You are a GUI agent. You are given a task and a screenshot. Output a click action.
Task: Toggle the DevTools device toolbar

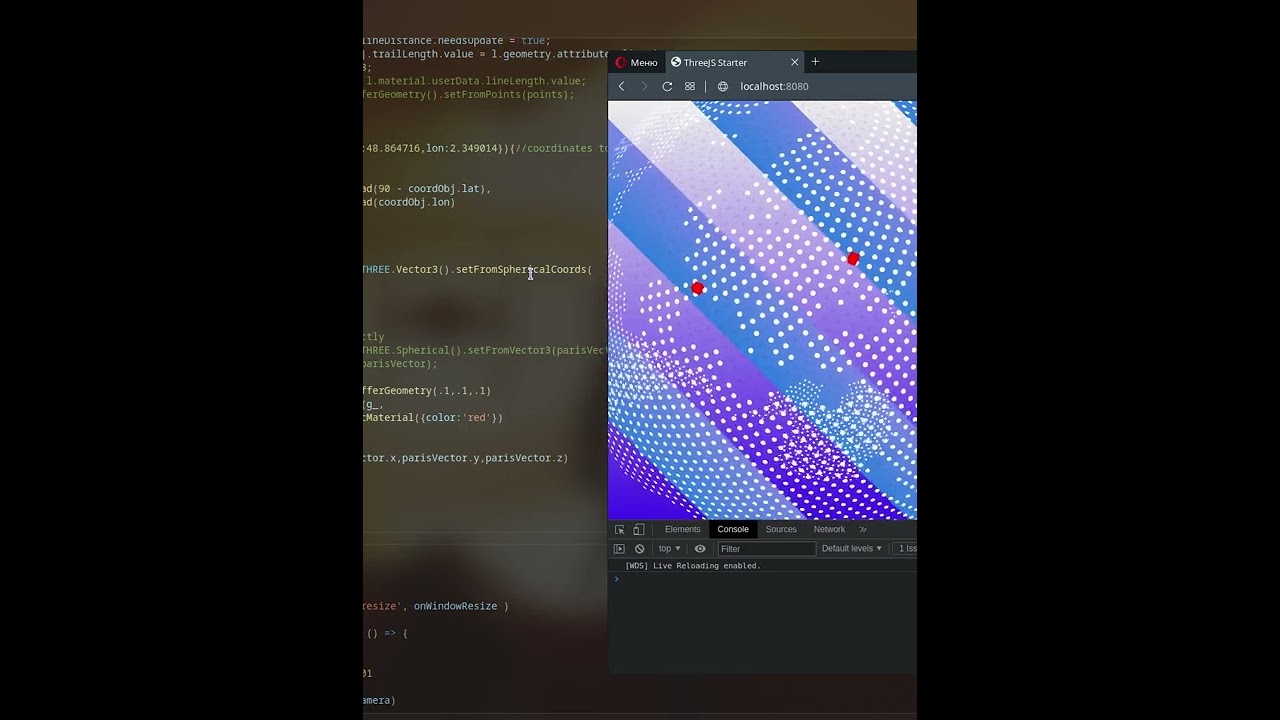(639, 529)
